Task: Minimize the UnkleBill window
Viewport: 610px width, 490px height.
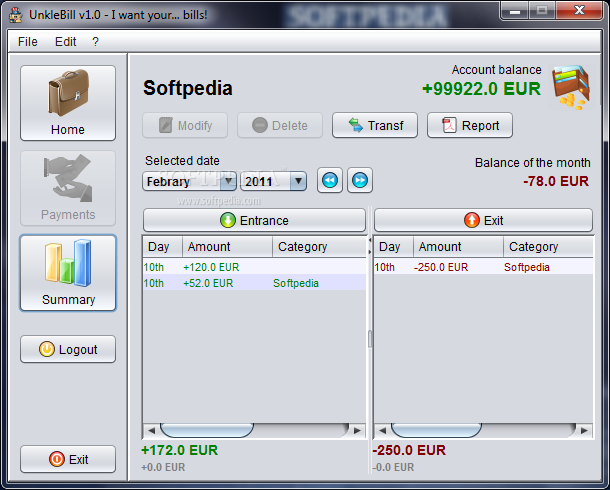Action: 515,11
